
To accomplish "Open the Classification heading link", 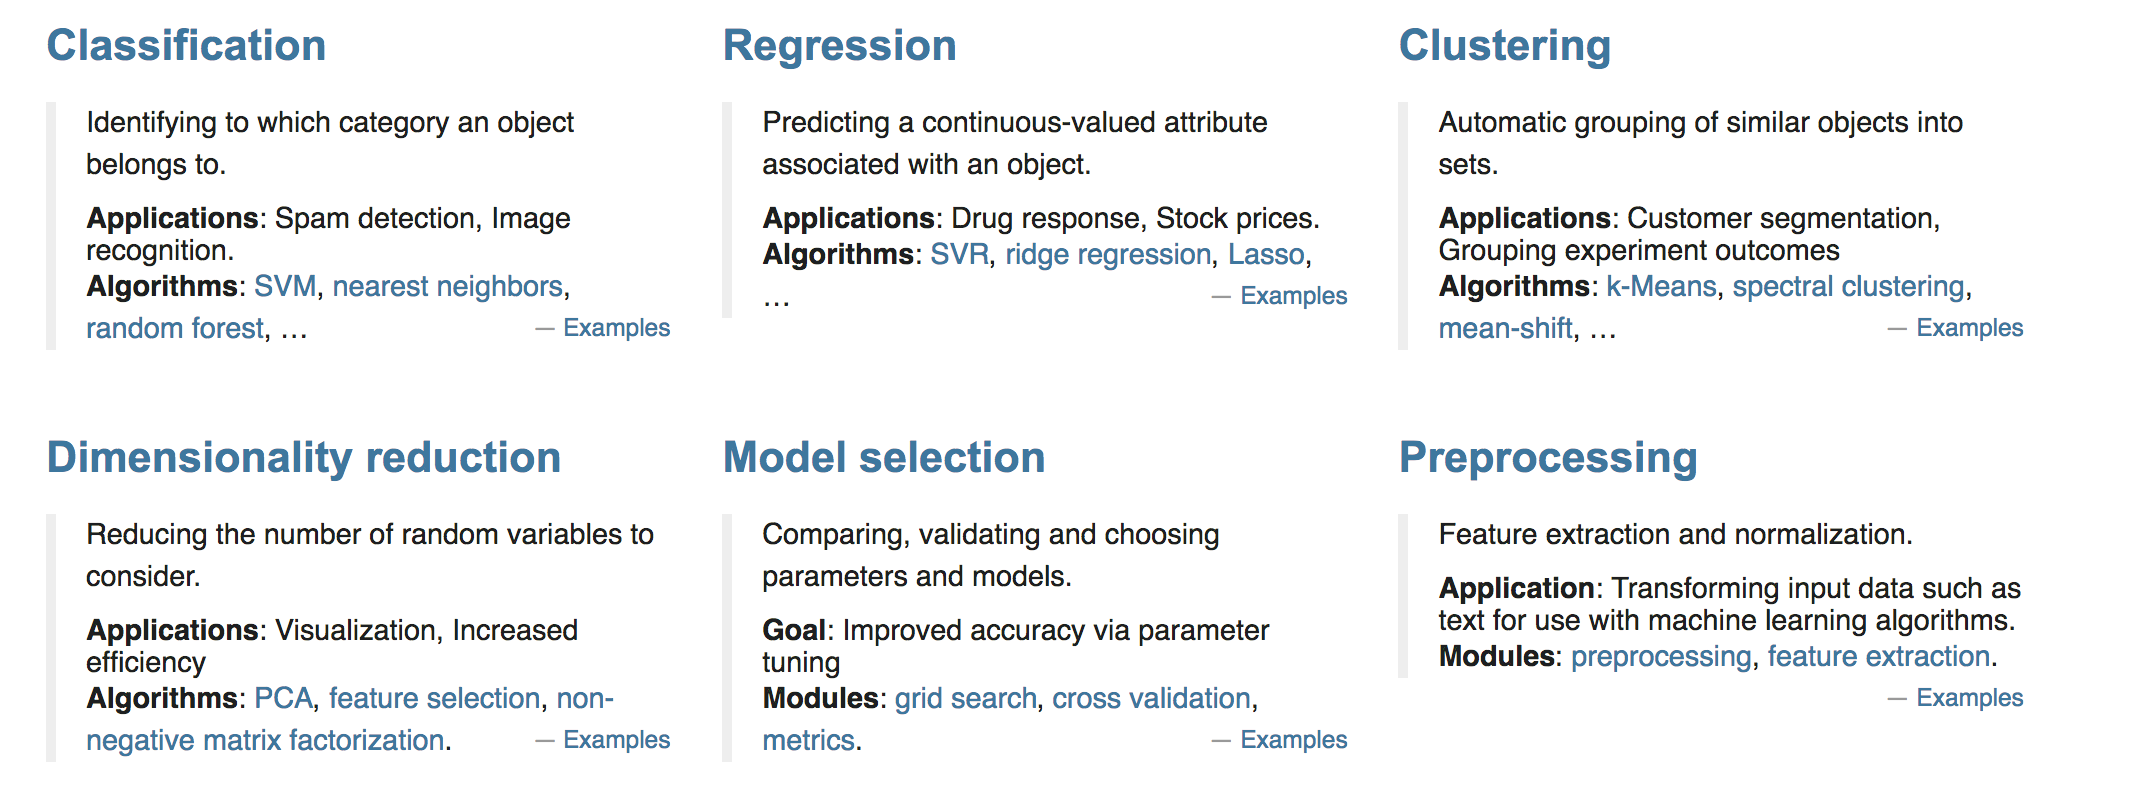I will [187, 46].
